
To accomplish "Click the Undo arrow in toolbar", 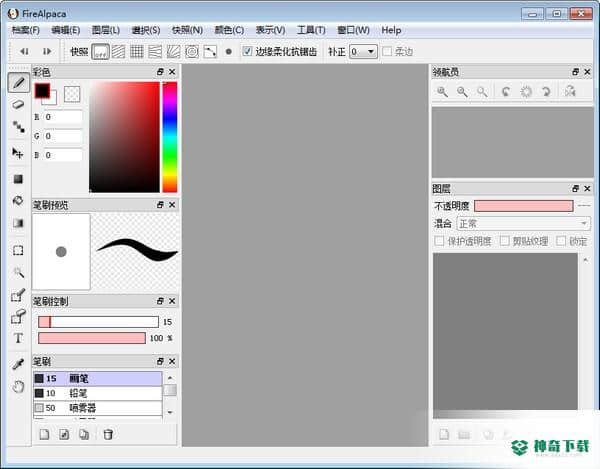I will [x=24, y=51].
